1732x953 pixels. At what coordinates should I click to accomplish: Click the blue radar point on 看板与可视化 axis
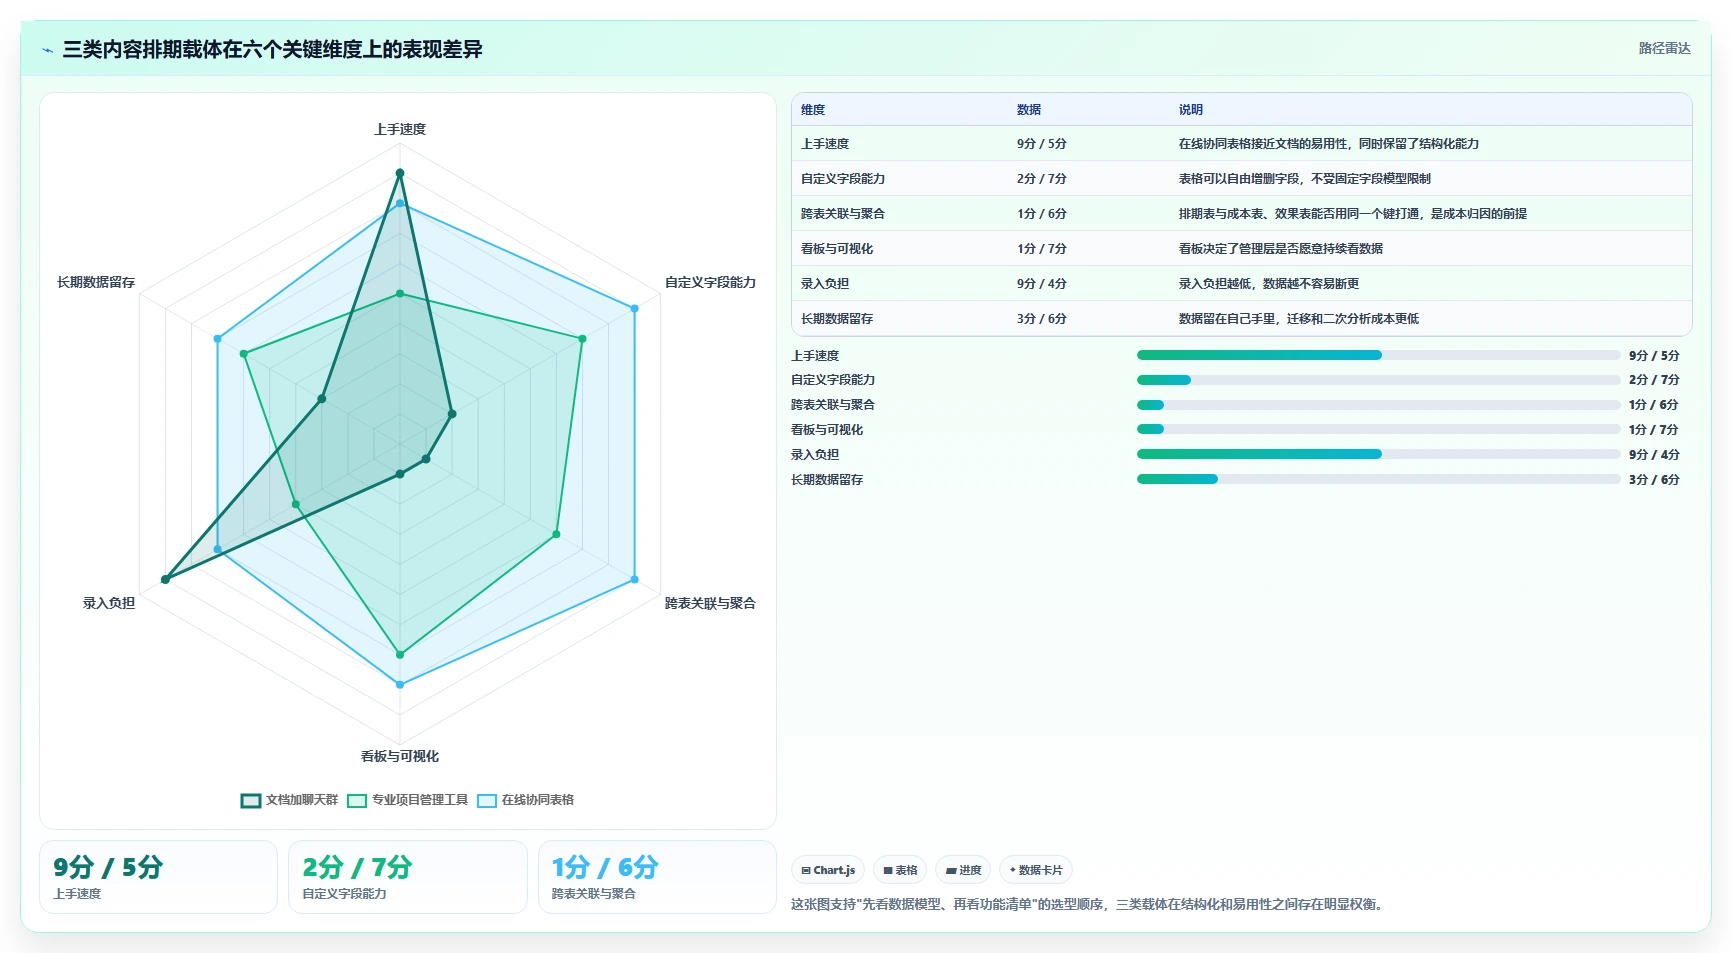[400, 685]
